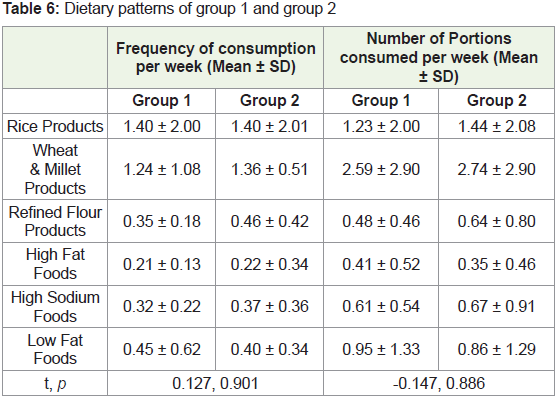Screen dimensions: 557x398
Task: Click the High Sodium Foods row label
Action: coord(55,306)
